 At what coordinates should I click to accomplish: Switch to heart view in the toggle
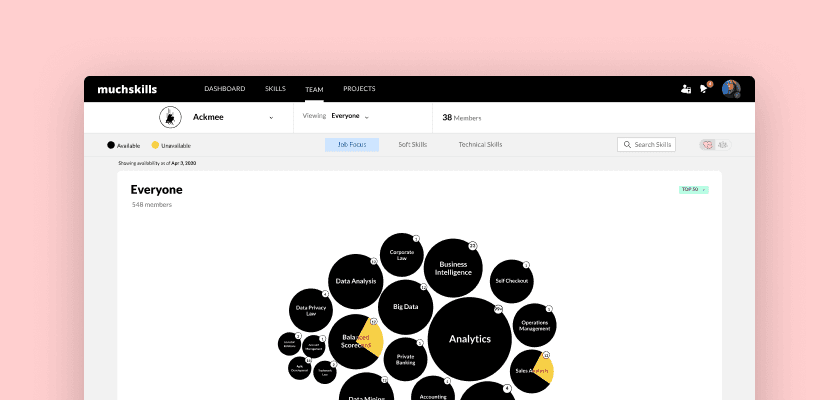708,145
